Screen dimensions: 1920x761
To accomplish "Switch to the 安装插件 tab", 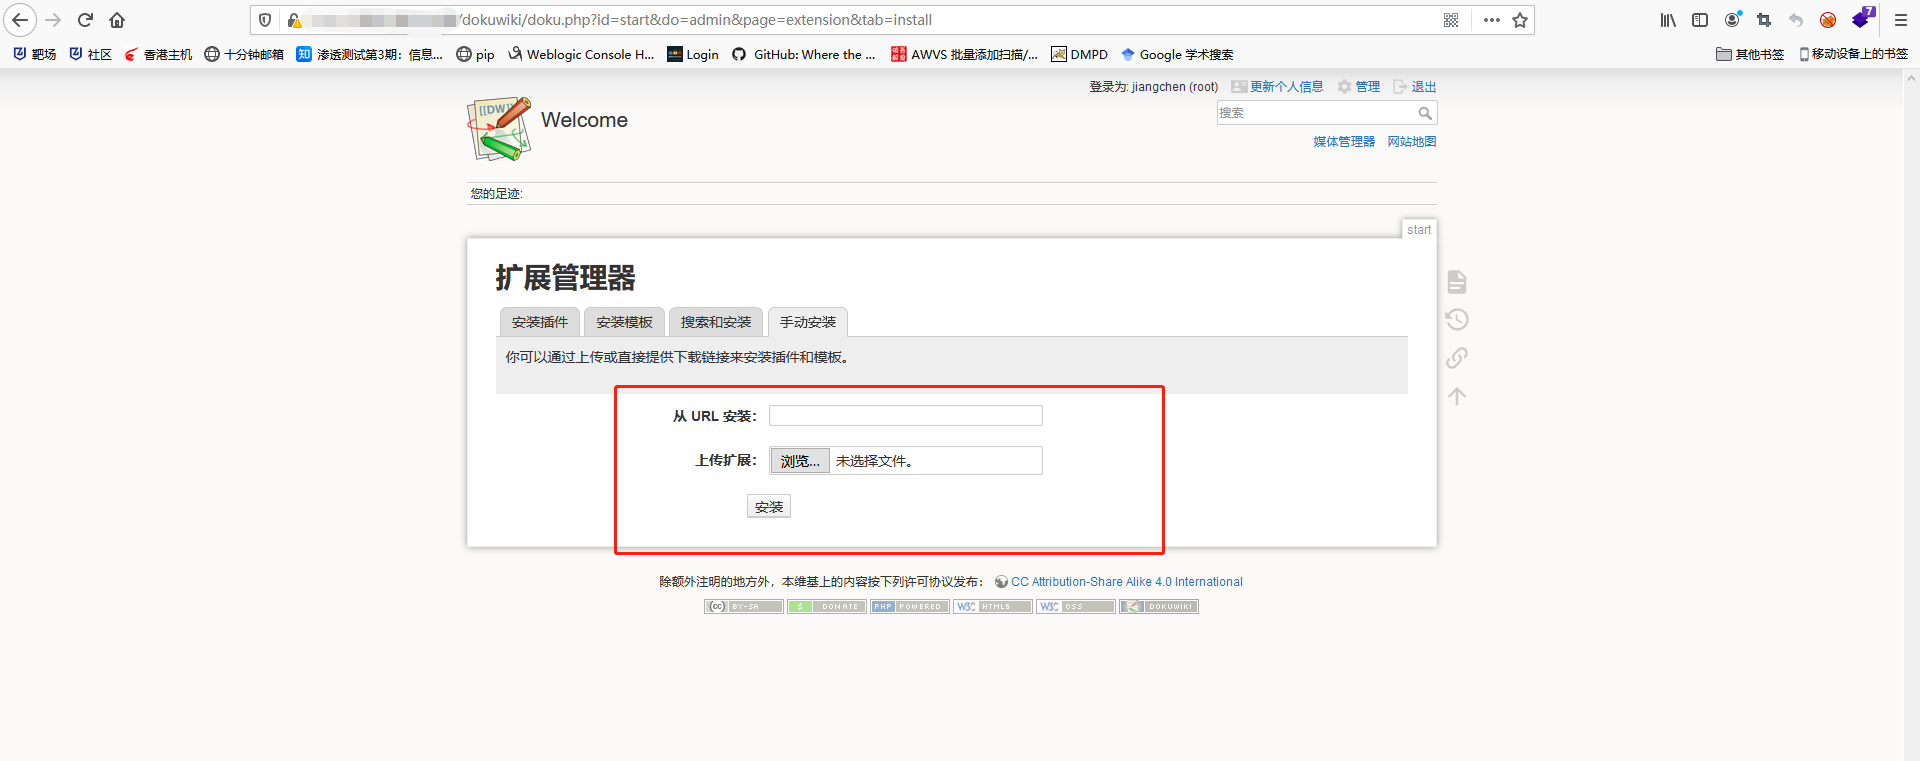I will pos(540,322).
